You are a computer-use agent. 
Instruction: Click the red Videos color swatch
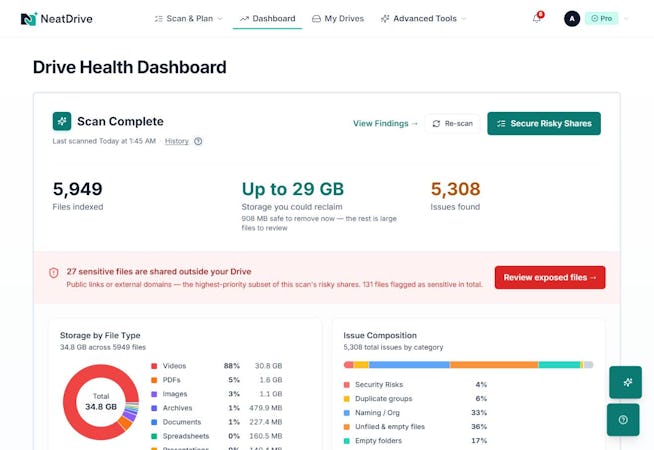click(x=154, y=366)
